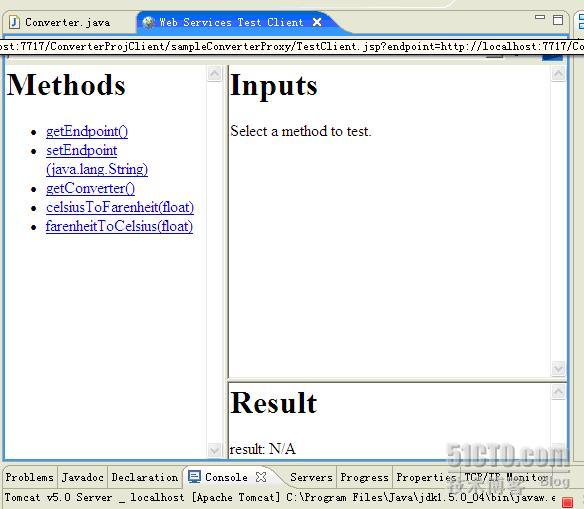The width and height of the screenshot is (584, 509).
Task: Open the getEndpoint() method link
Action: coord(87,131)
